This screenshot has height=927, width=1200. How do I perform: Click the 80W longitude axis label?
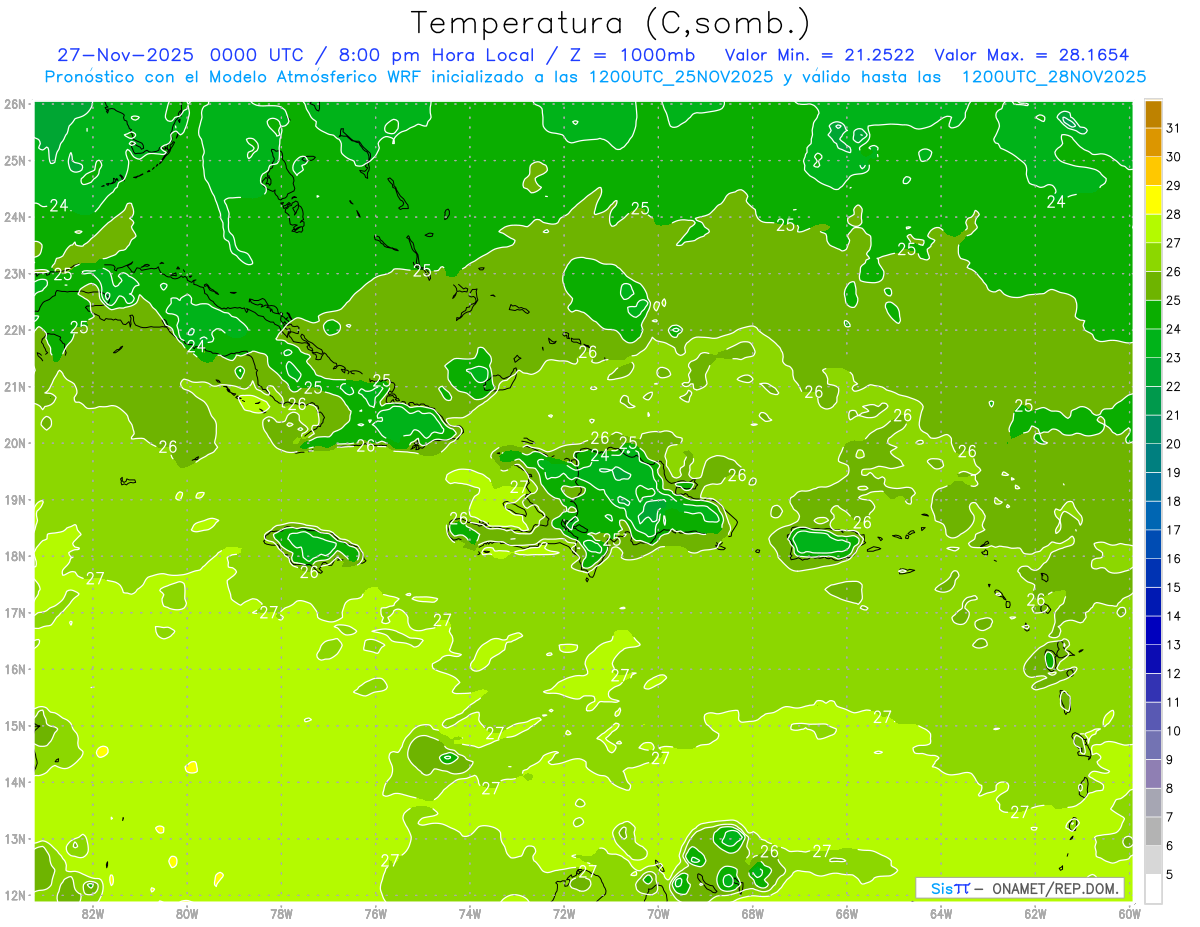click(187, 913)
